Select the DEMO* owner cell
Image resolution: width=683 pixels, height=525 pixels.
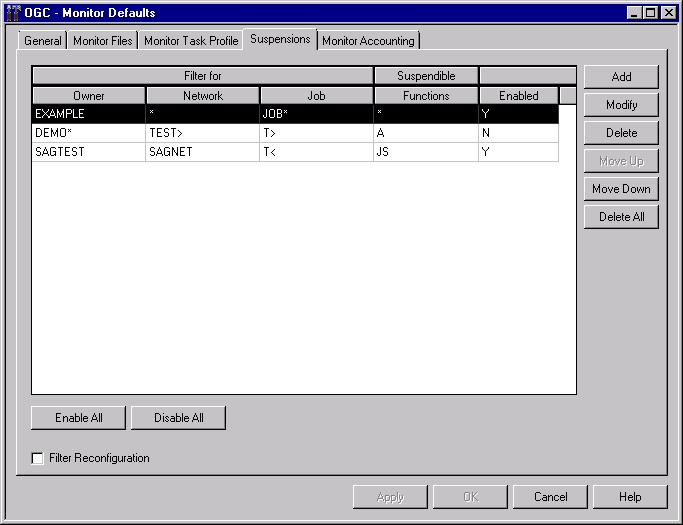[x=89, y=133]
